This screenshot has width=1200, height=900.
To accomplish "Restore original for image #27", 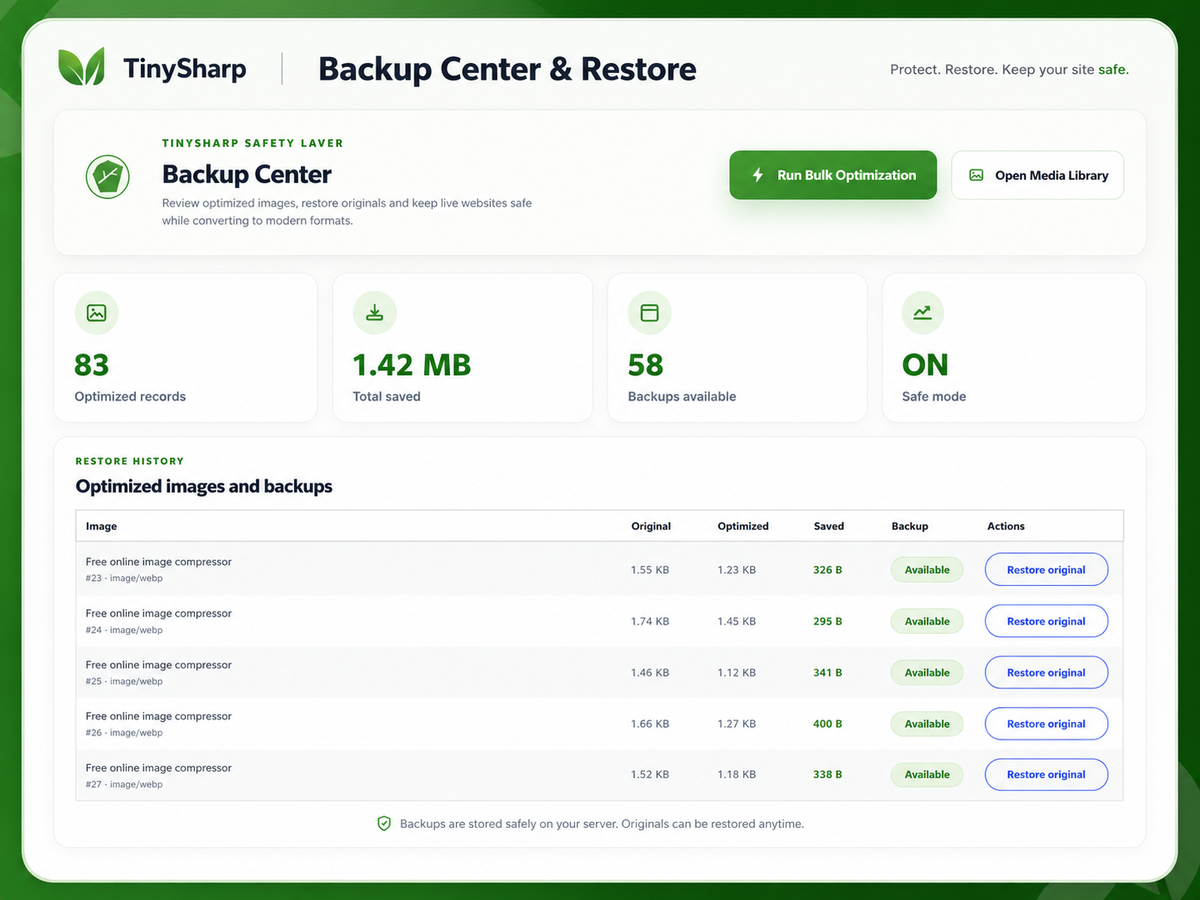I will click(1046, 775).
